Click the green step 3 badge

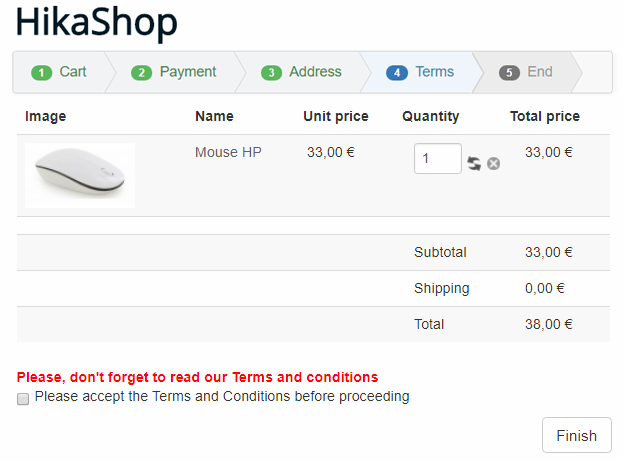[x=271, y=73]
